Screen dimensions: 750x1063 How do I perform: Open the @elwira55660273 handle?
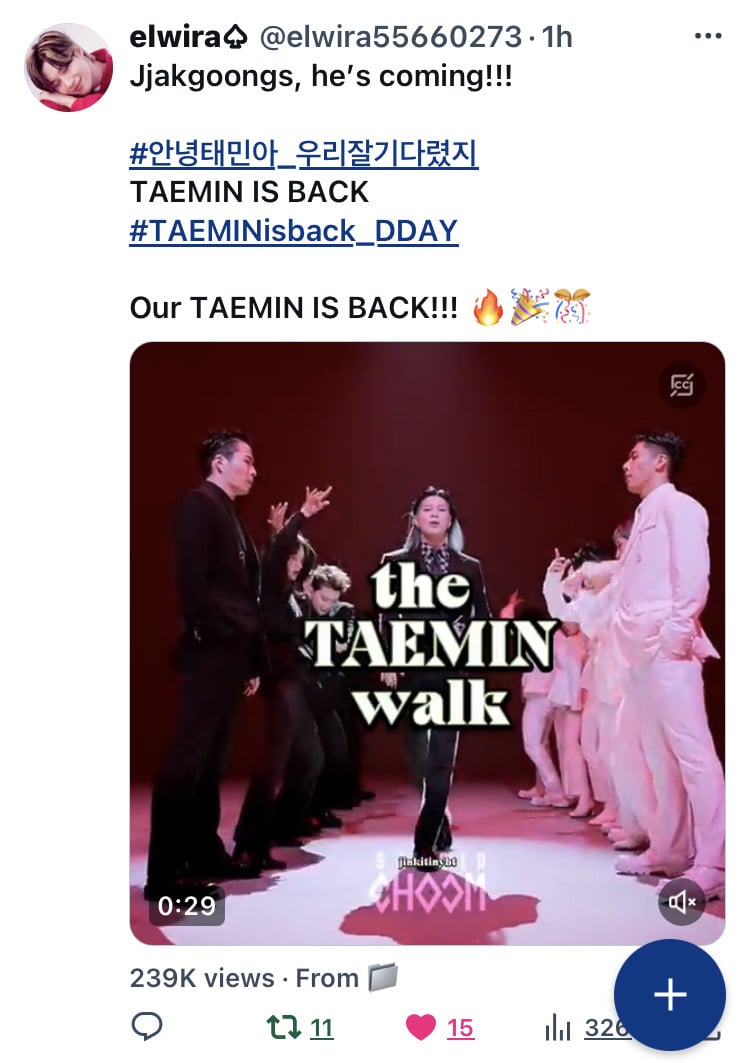pyautogui.click(x=391, y=37)
